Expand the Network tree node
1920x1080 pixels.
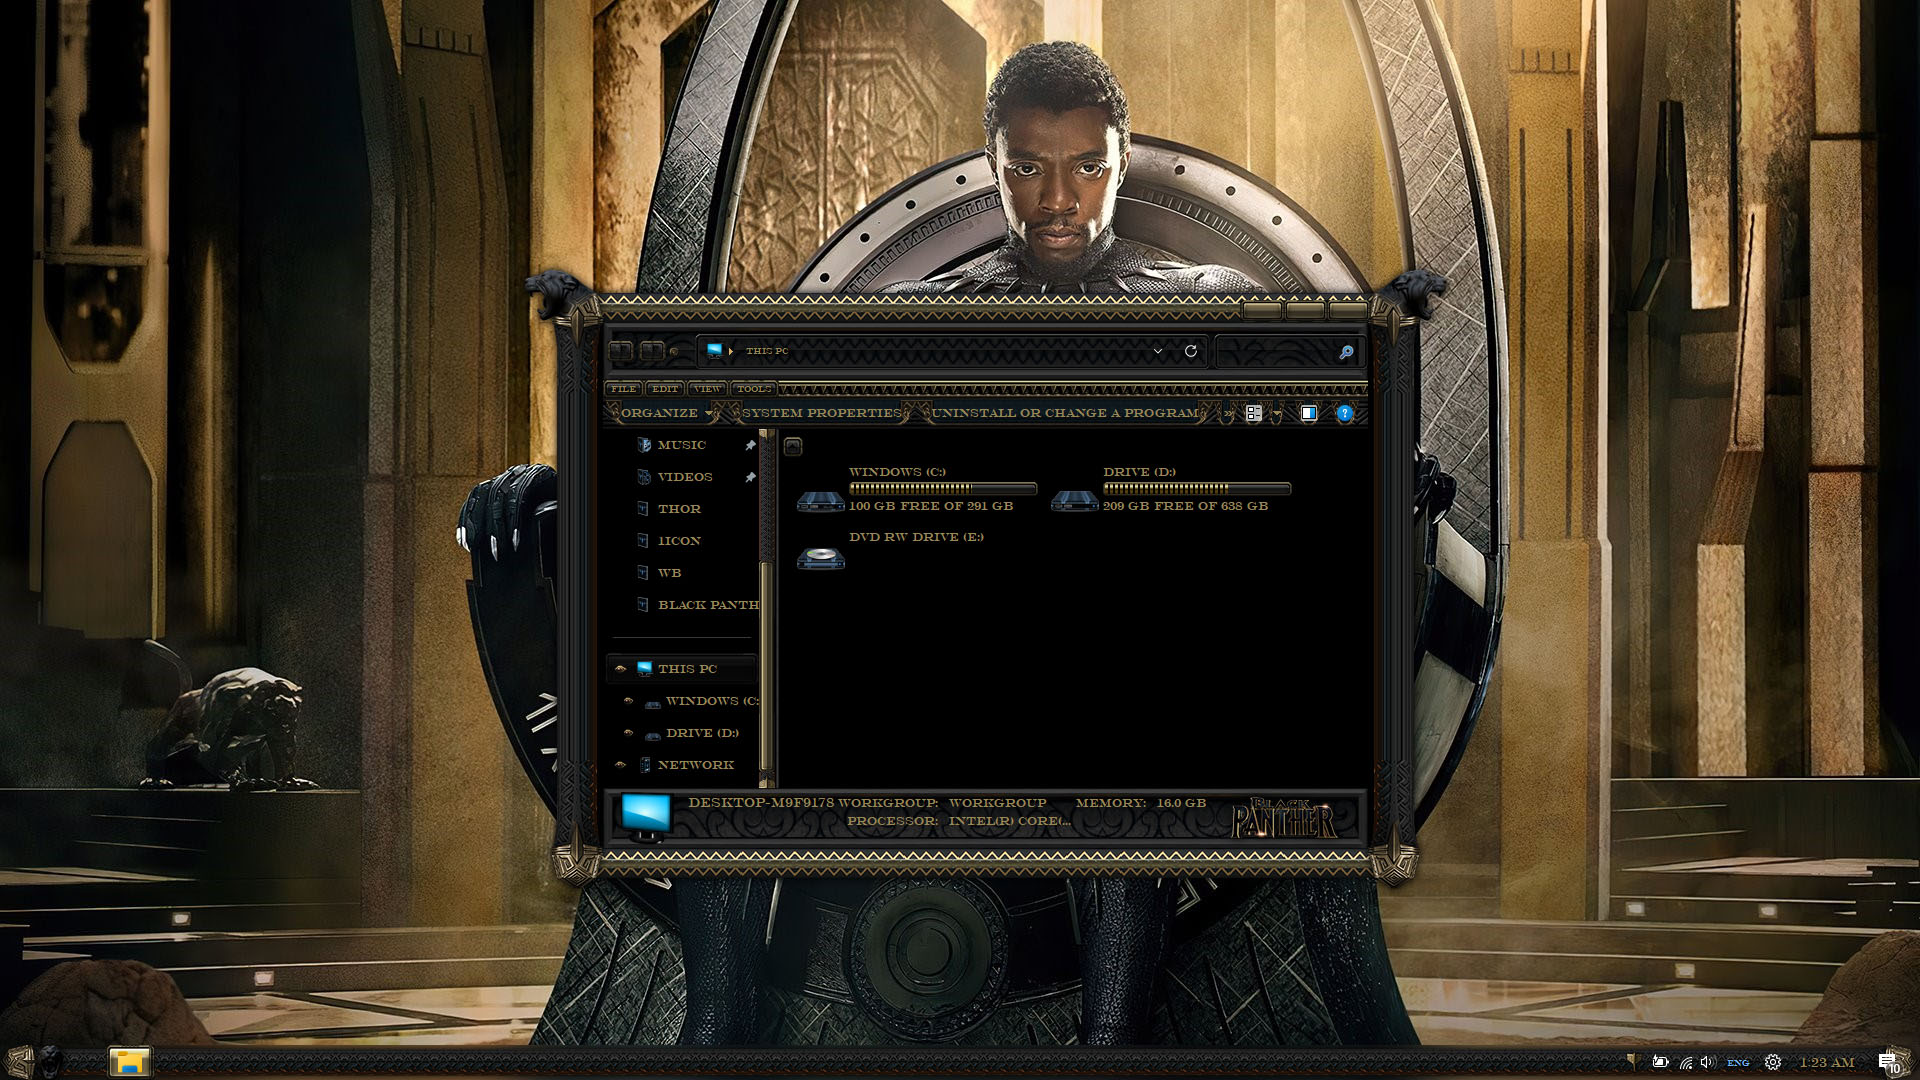(x=620, y=765)
